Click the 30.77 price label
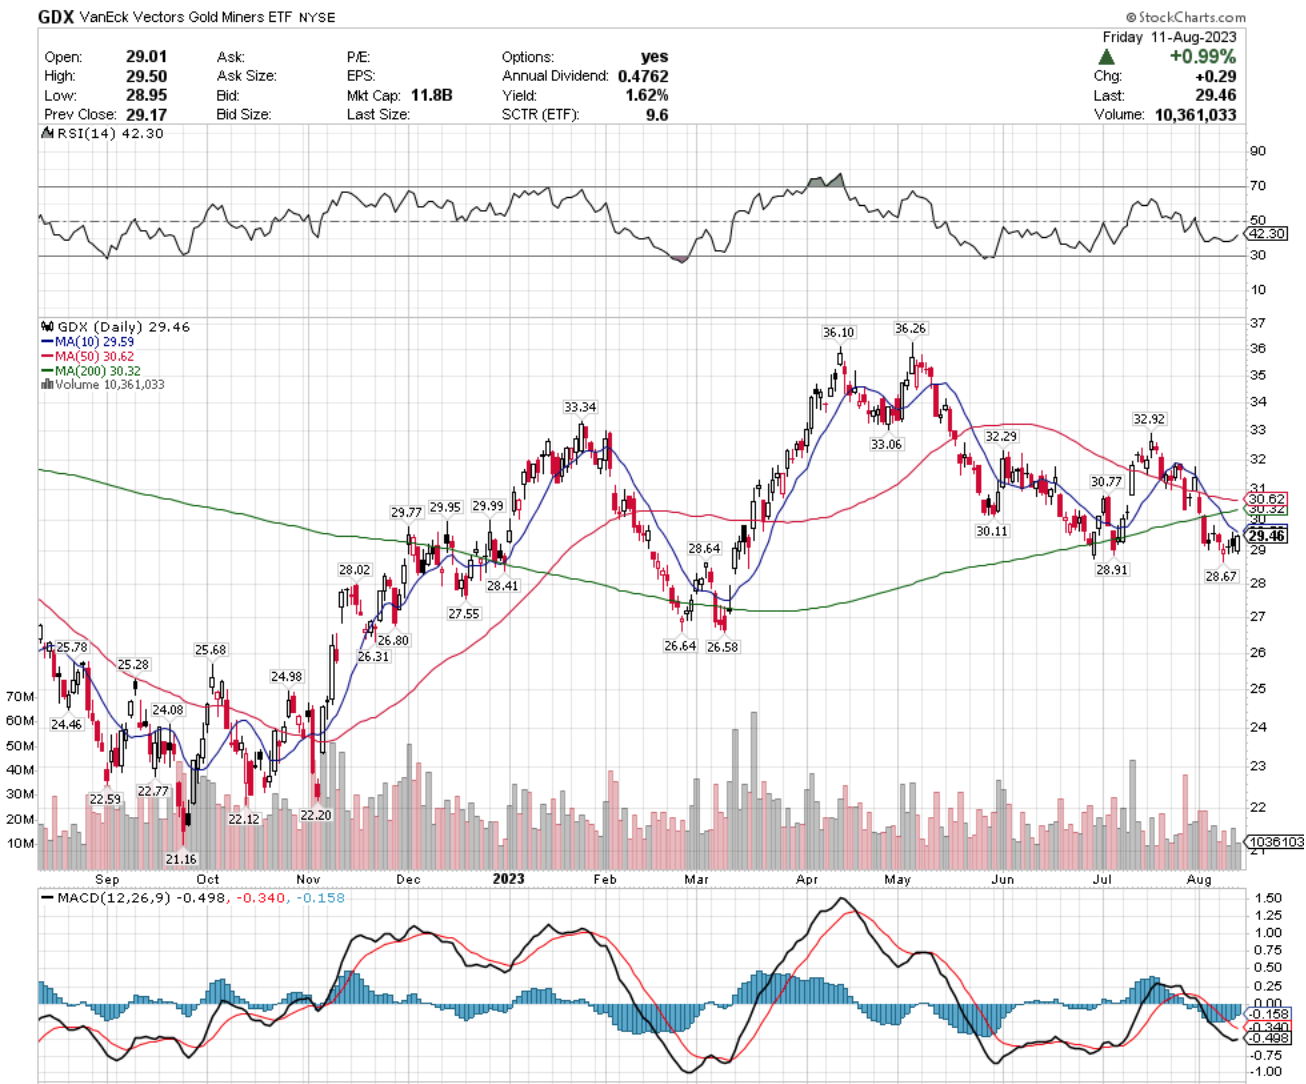 tap(1106, 482)
